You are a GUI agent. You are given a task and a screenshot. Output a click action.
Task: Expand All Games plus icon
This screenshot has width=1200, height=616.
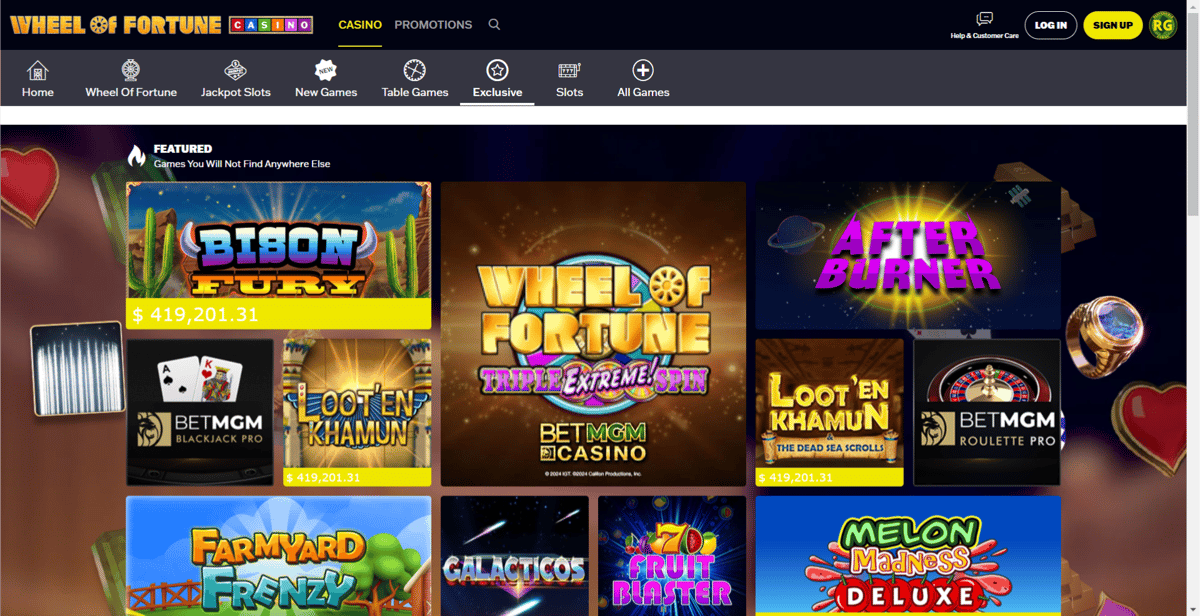[643, 71]
